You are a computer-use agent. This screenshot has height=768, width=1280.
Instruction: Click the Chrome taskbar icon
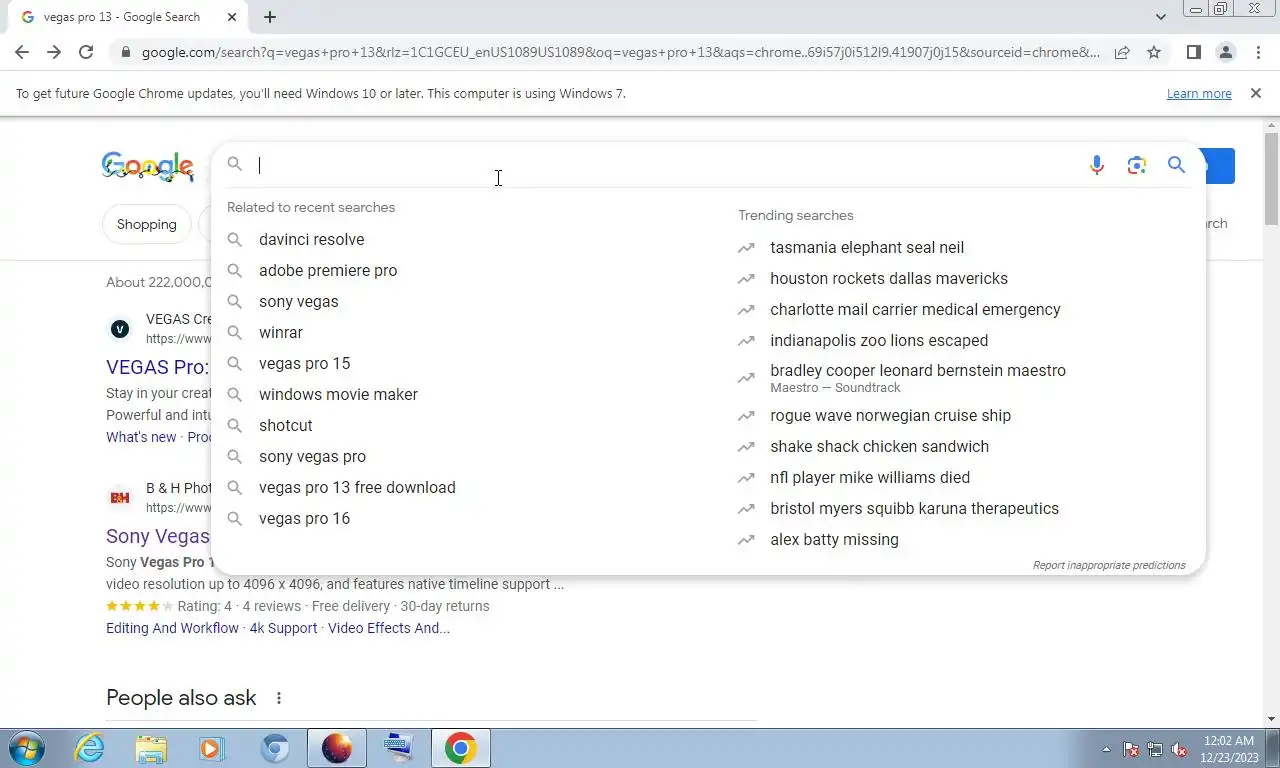tap(461, 748)
